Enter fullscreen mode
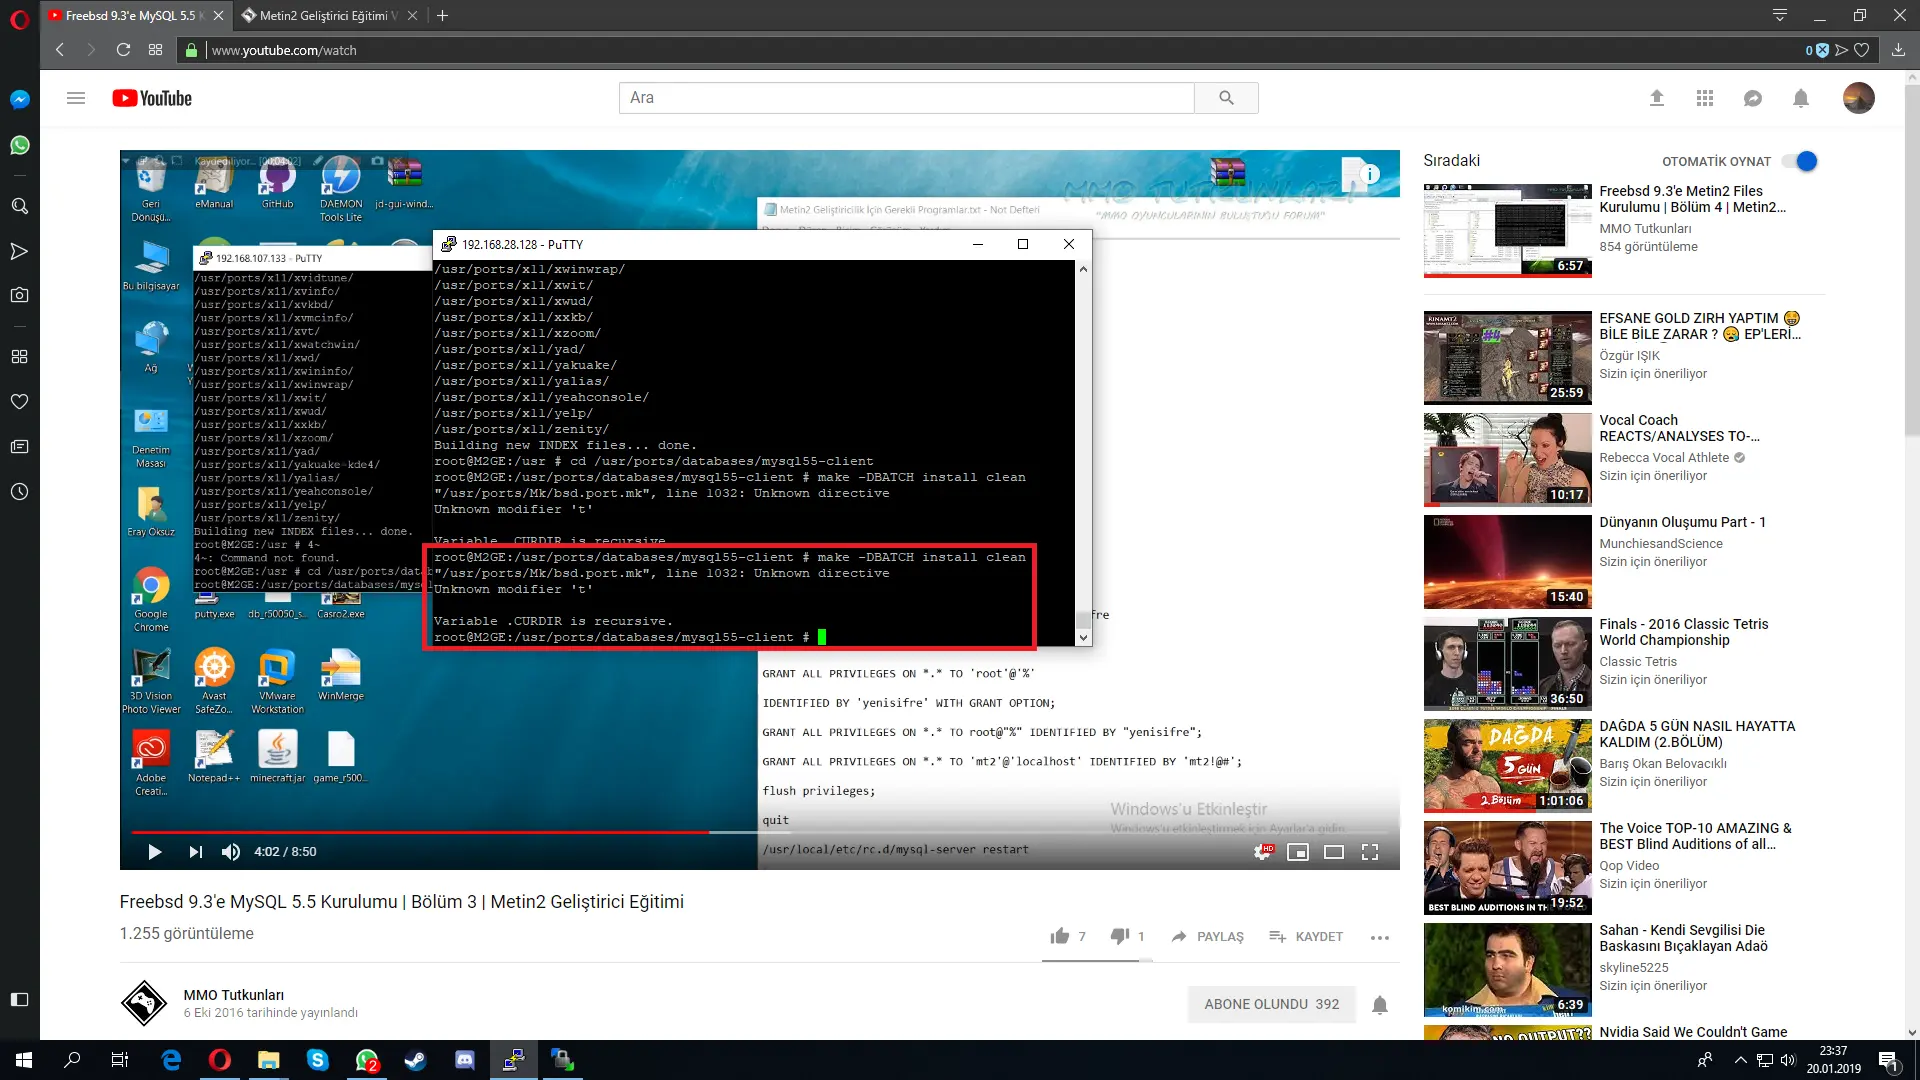Screen dimensions: 1920x1080 pyautogui.click(x=1370, y=852)
